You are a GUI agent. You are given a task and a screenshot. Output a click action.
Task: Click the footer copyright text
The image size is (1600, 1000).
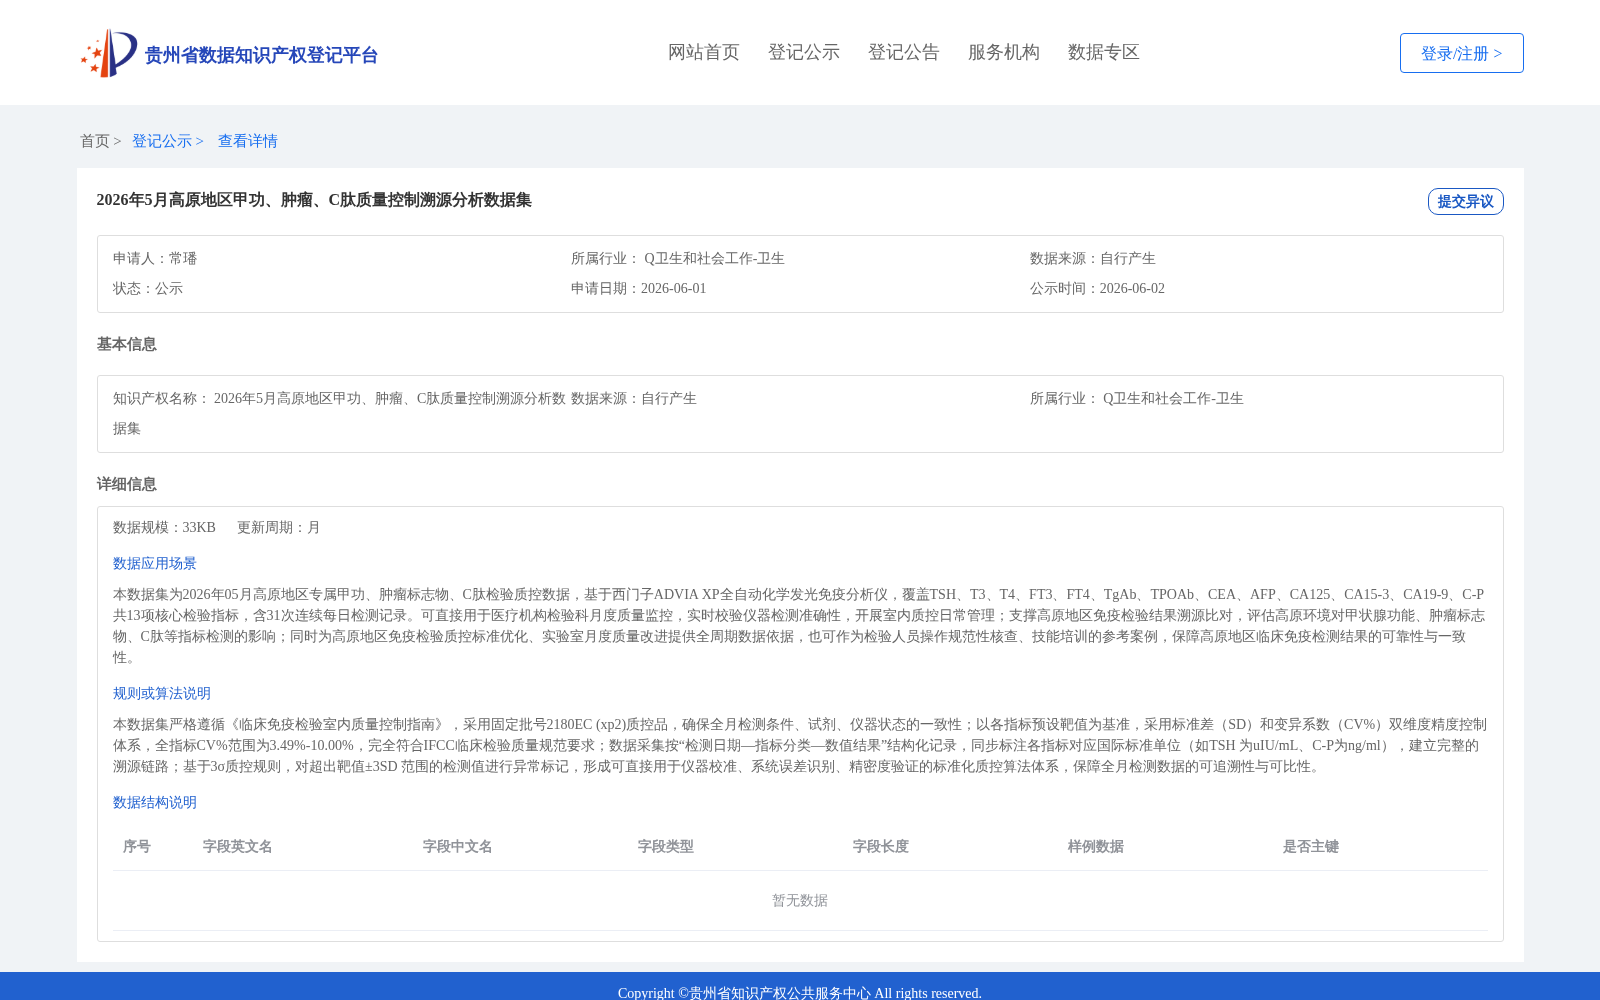800,993
